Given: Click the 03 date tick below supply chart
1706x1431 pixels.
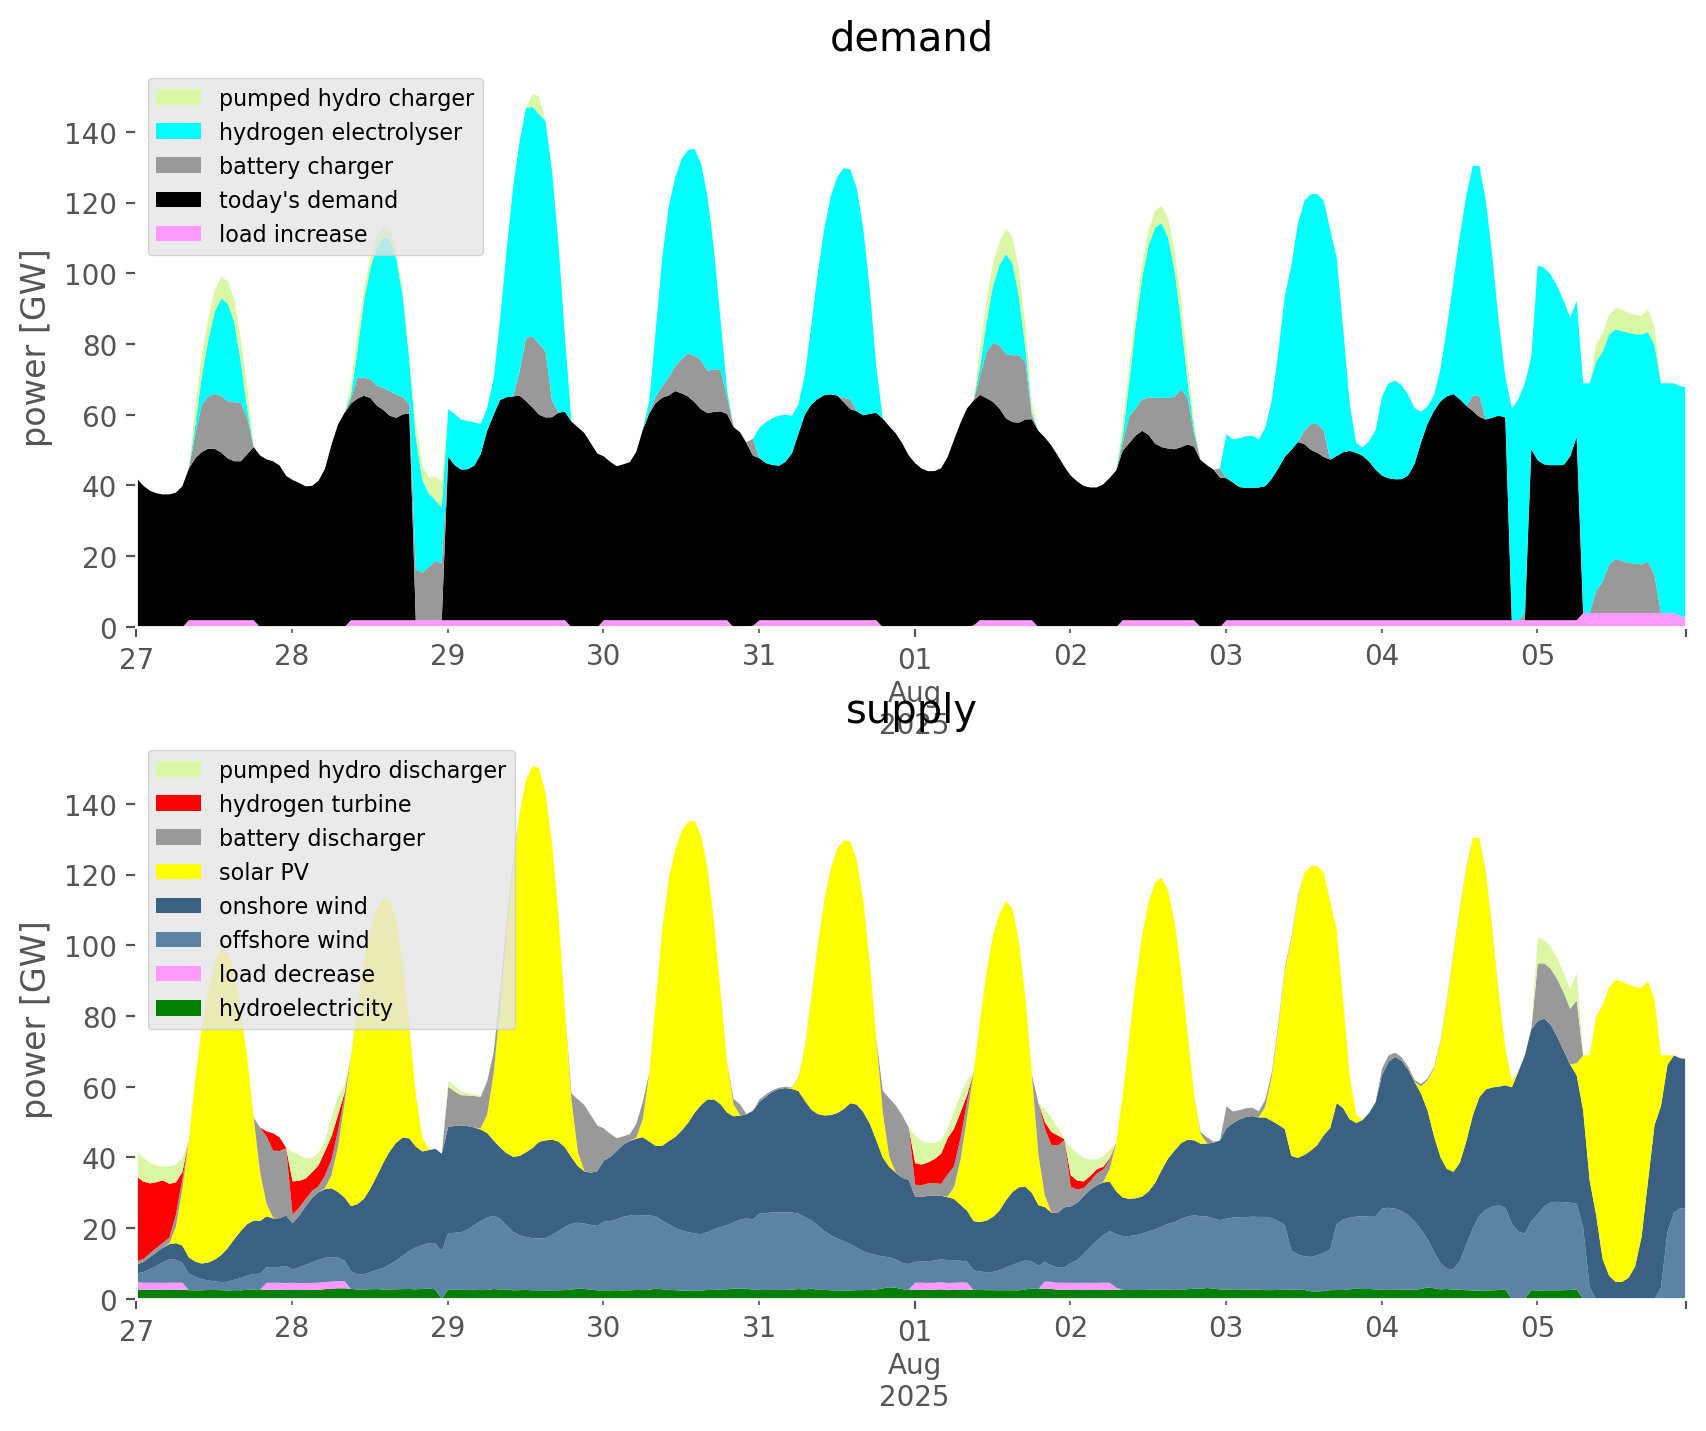Looking at the screenshot, I should (x=1226, y=1329).
